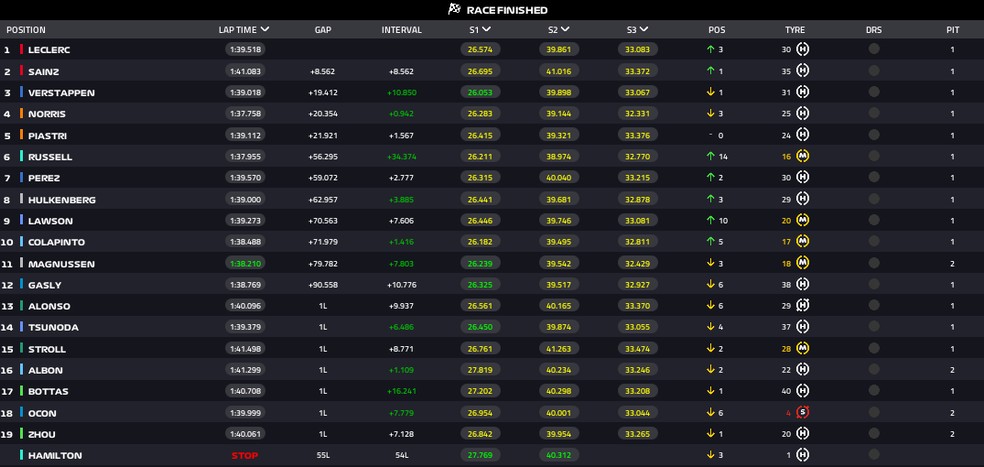The image size is (984, 467).
Task: Click Leclerc's red Ferrari team color bar
Action: [21, 49]
